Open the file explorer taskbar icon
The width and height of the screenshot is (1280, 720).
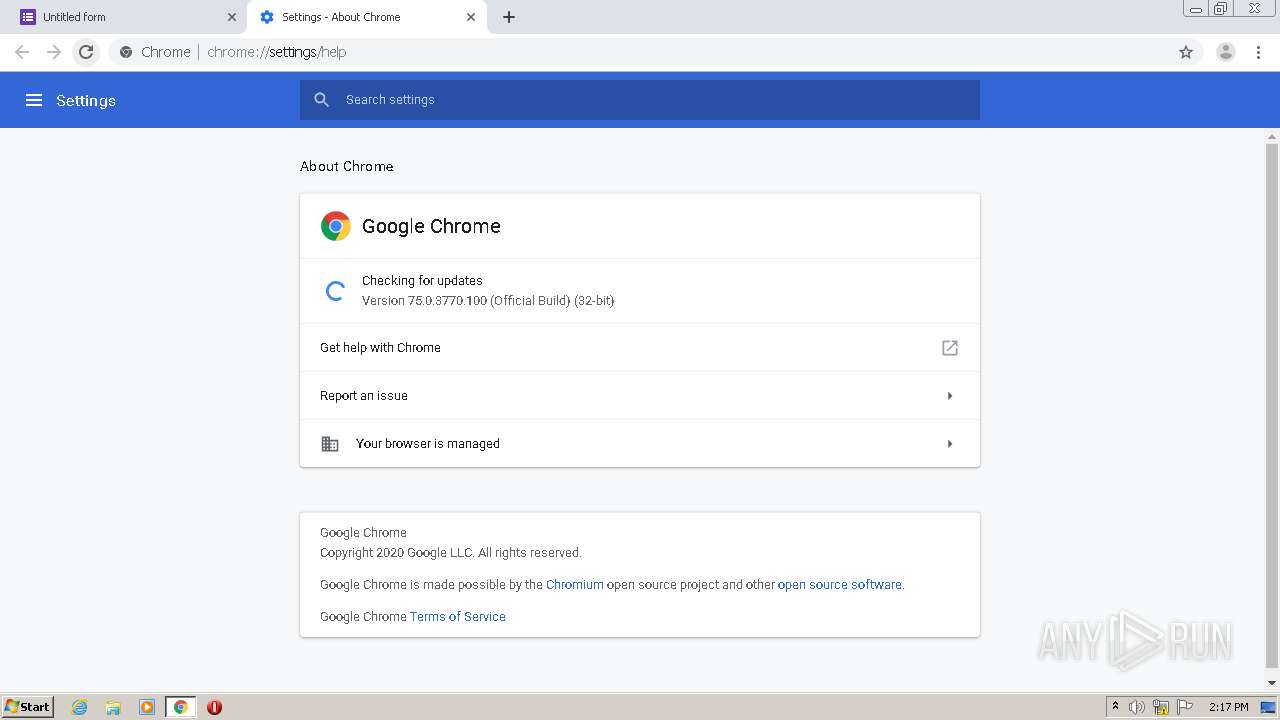(x=113, y=707)
